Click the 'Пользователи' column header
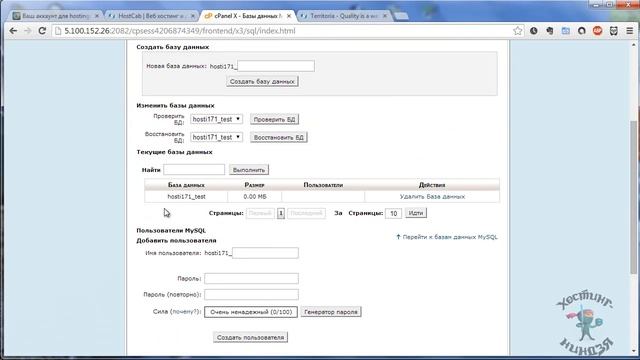The height and width of the screenshot is (360, 640). 323,185
